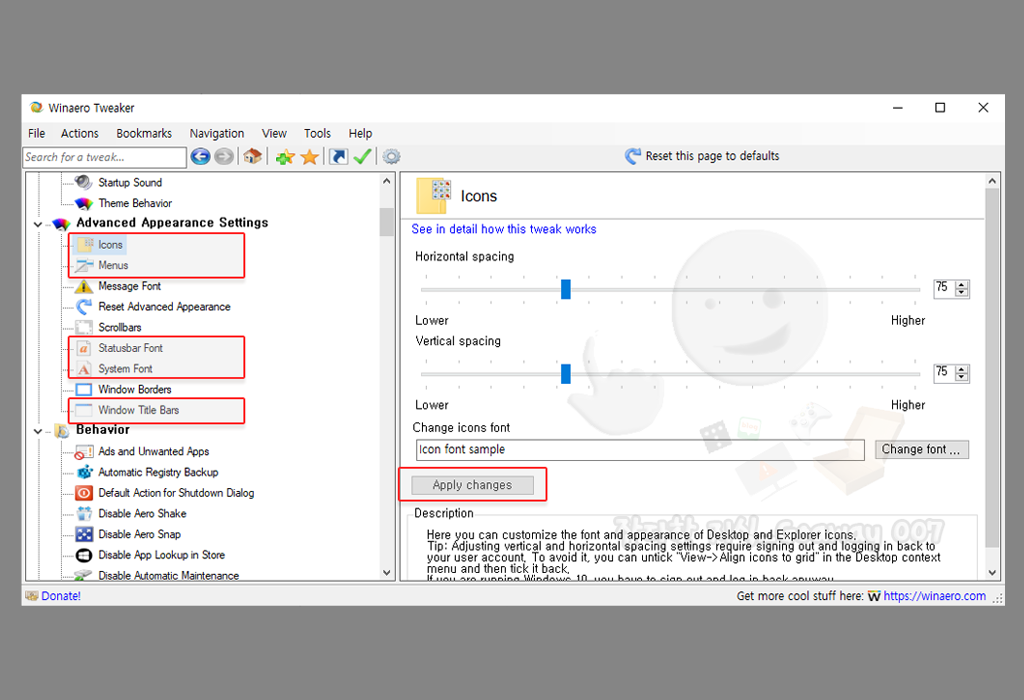Select Icons in the tree

110,245
